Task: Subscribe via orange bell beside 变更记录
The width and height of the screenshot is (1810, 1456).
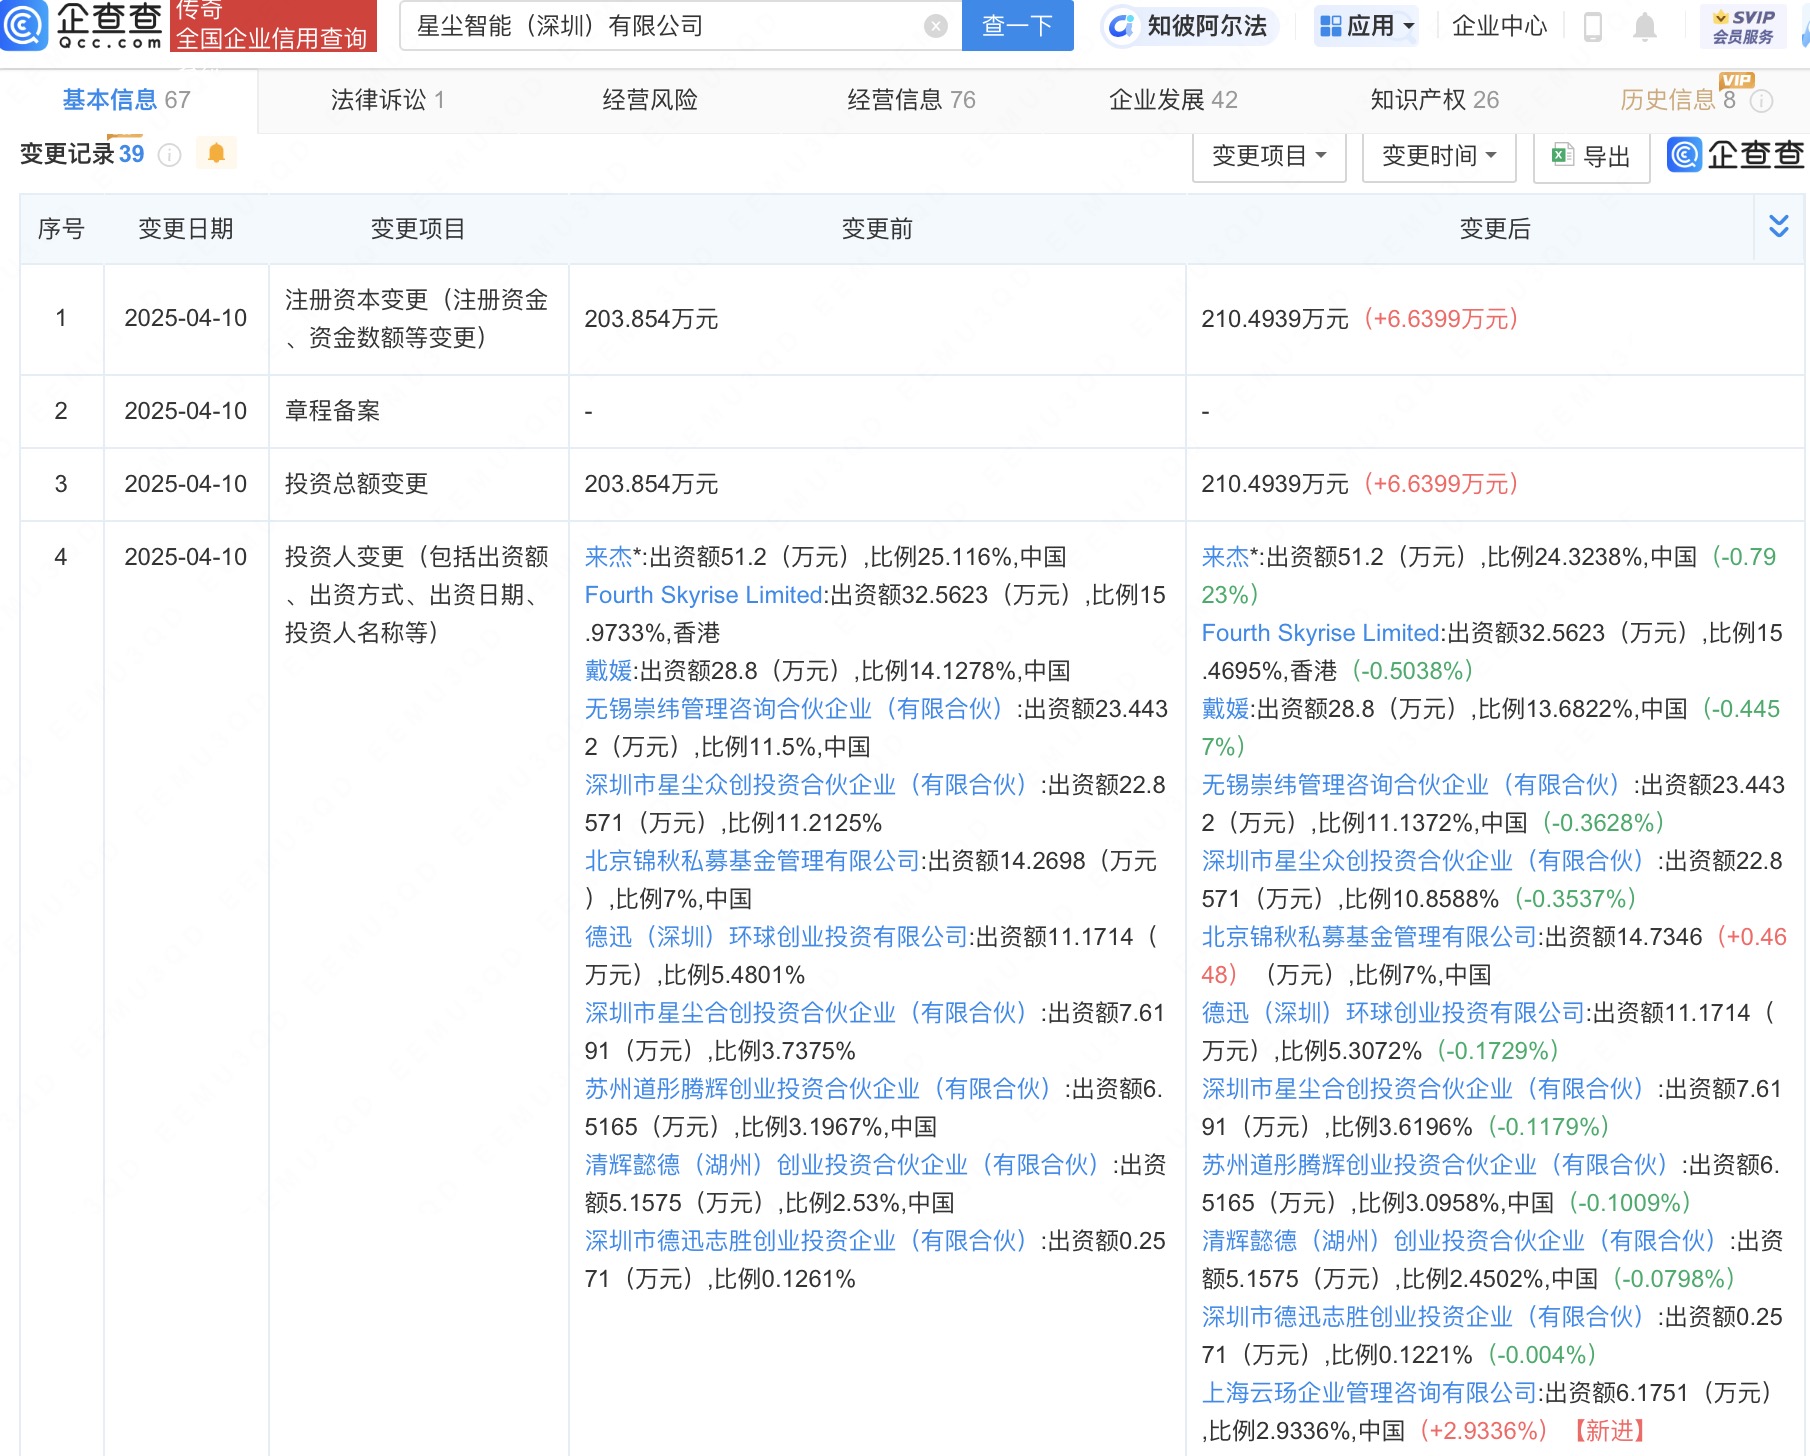Action: click(216, 153)
